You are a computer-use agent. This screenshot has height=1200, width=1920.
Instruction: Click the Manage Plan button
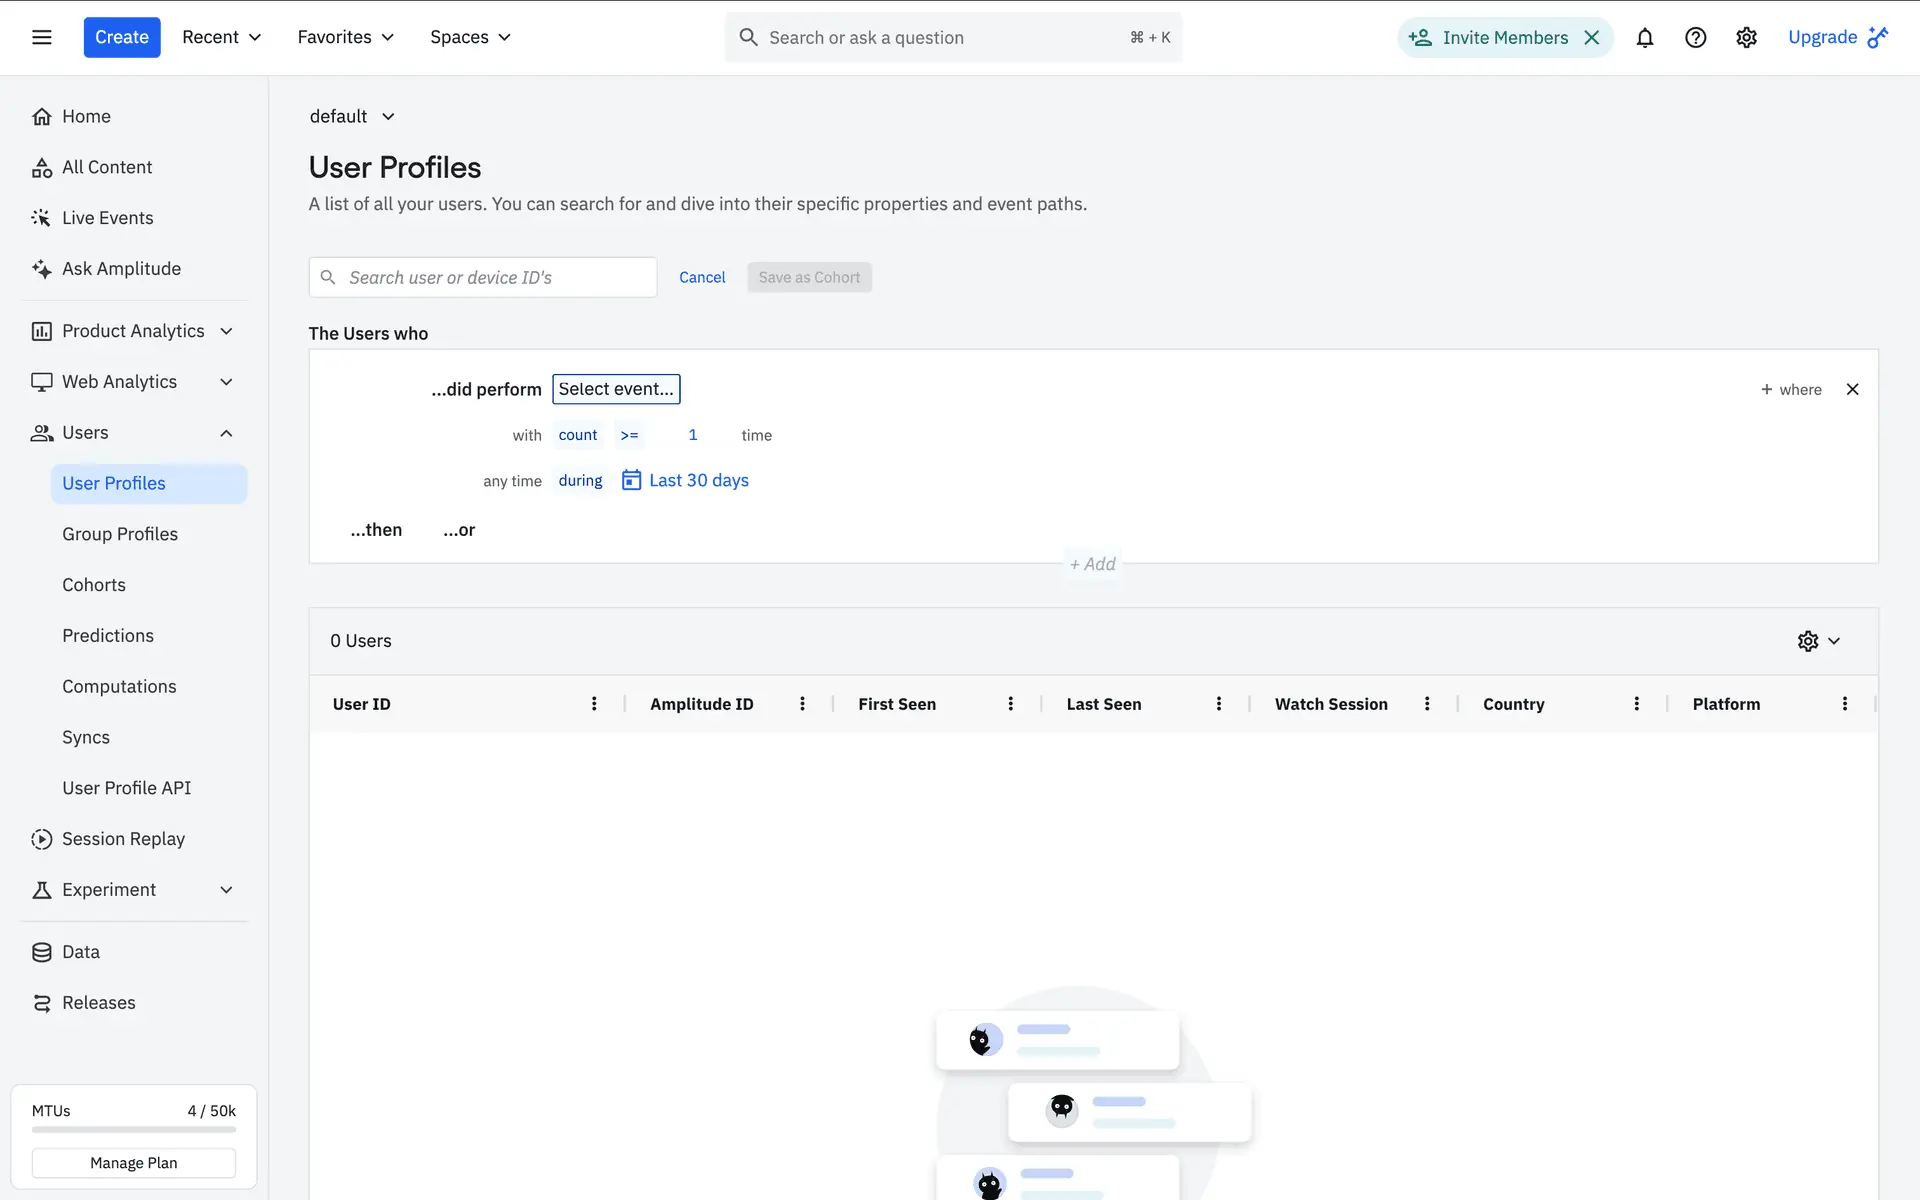tap(133, 1163)
